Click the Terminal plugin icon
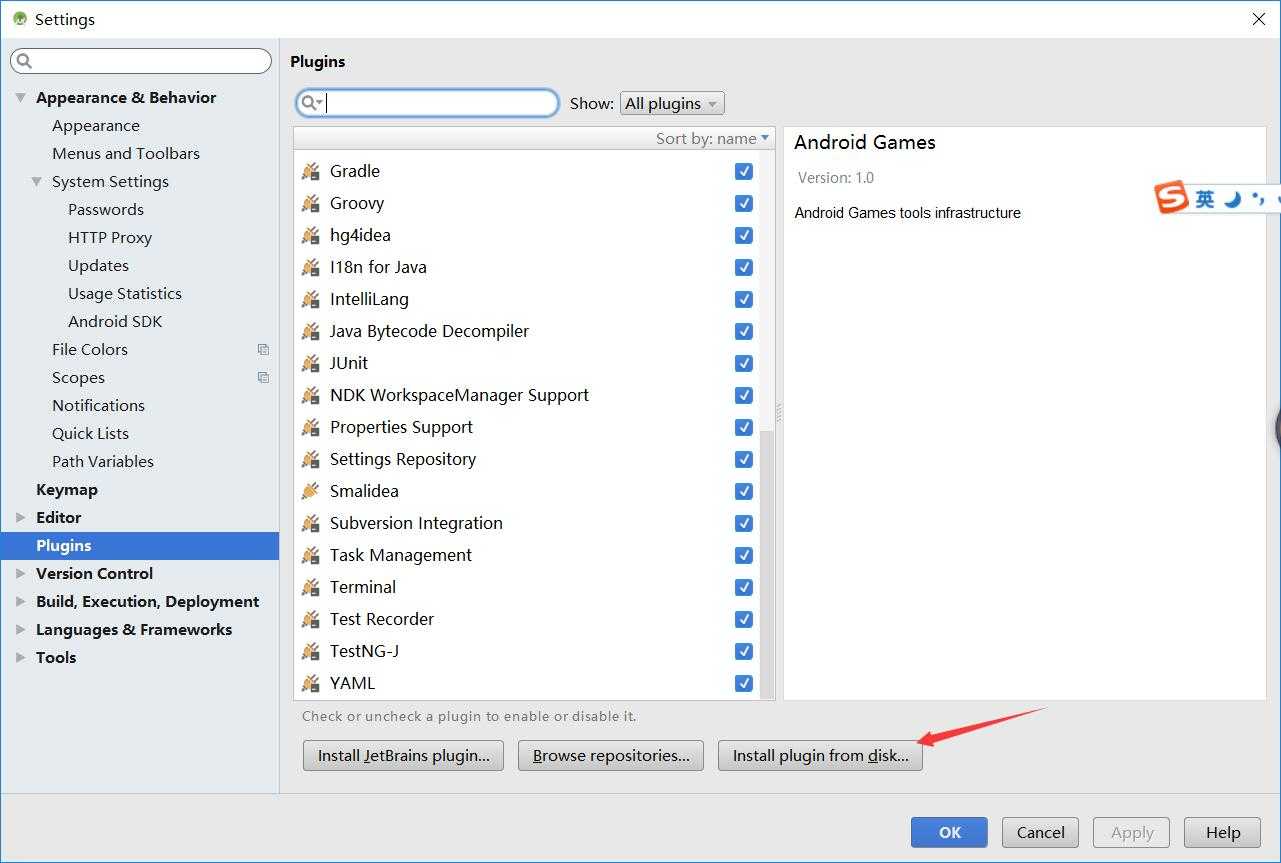Image resolution: width=1281 pixels, height=863 pixels. coord(311,587)
